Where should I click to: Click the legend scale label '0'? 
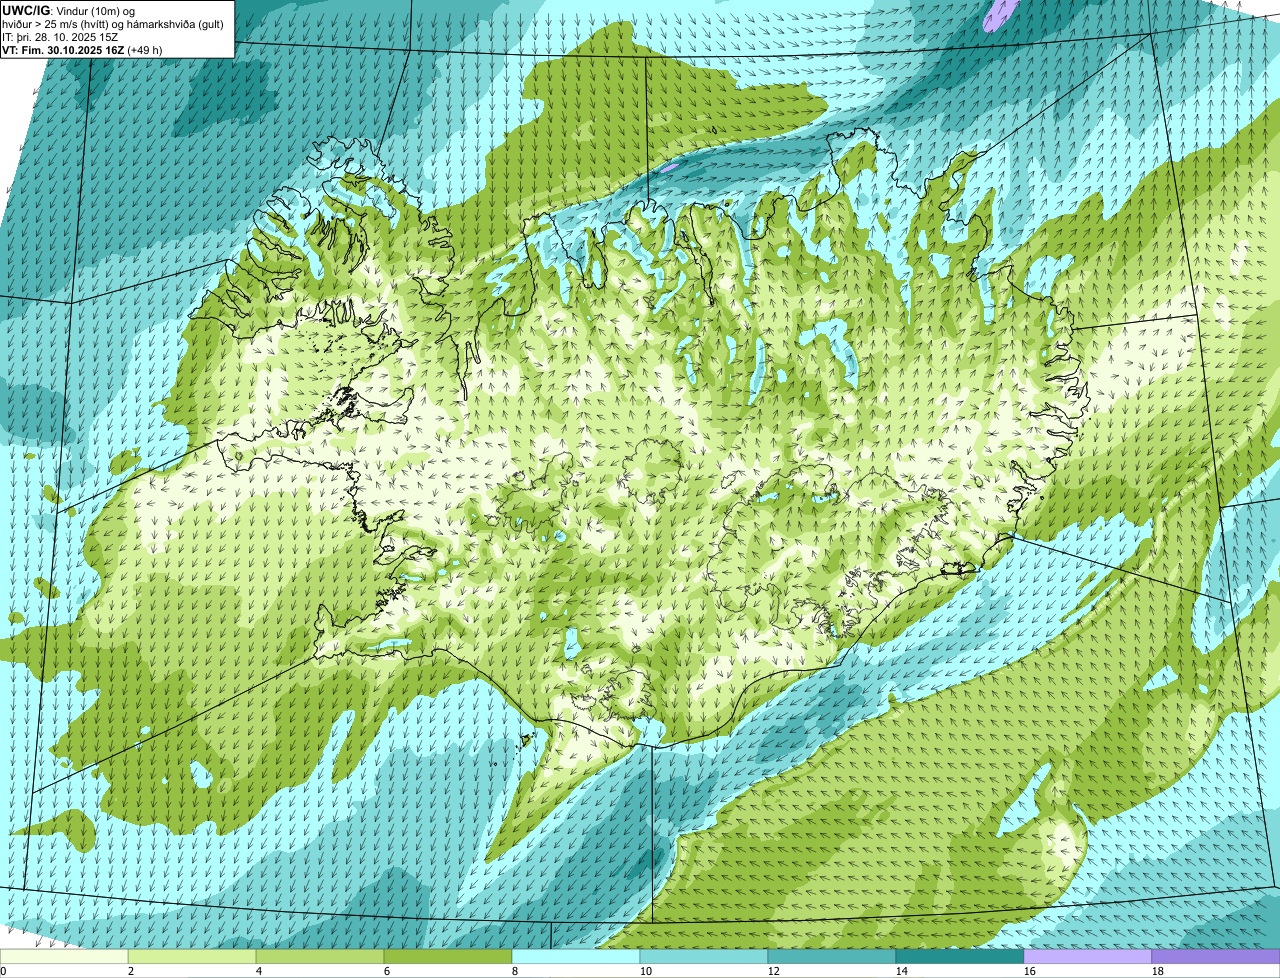click(3, 971)
